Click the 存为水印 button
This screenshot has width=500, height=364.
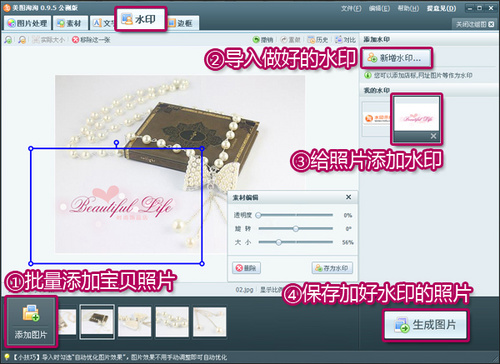[x=332, y=268]
